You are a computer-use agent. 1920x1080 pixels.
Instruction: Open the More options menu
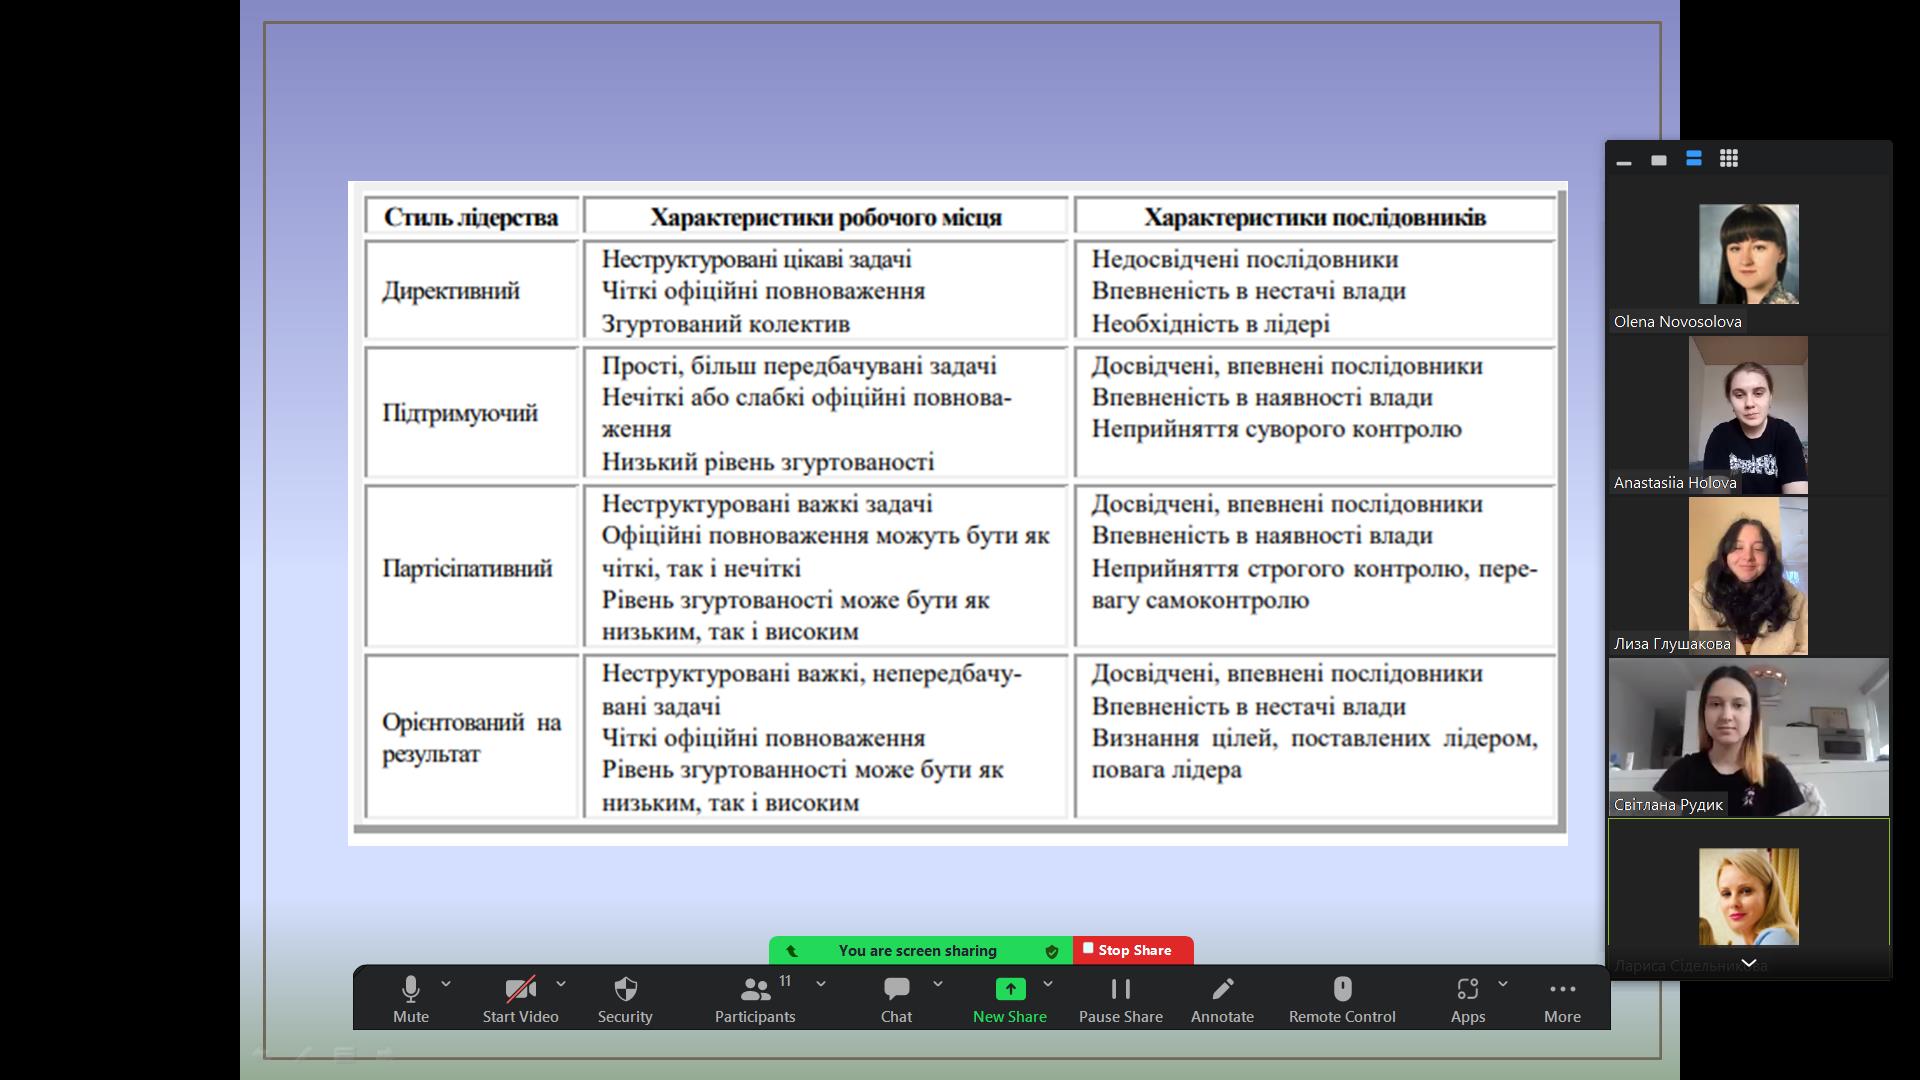tap(1562, 999)
